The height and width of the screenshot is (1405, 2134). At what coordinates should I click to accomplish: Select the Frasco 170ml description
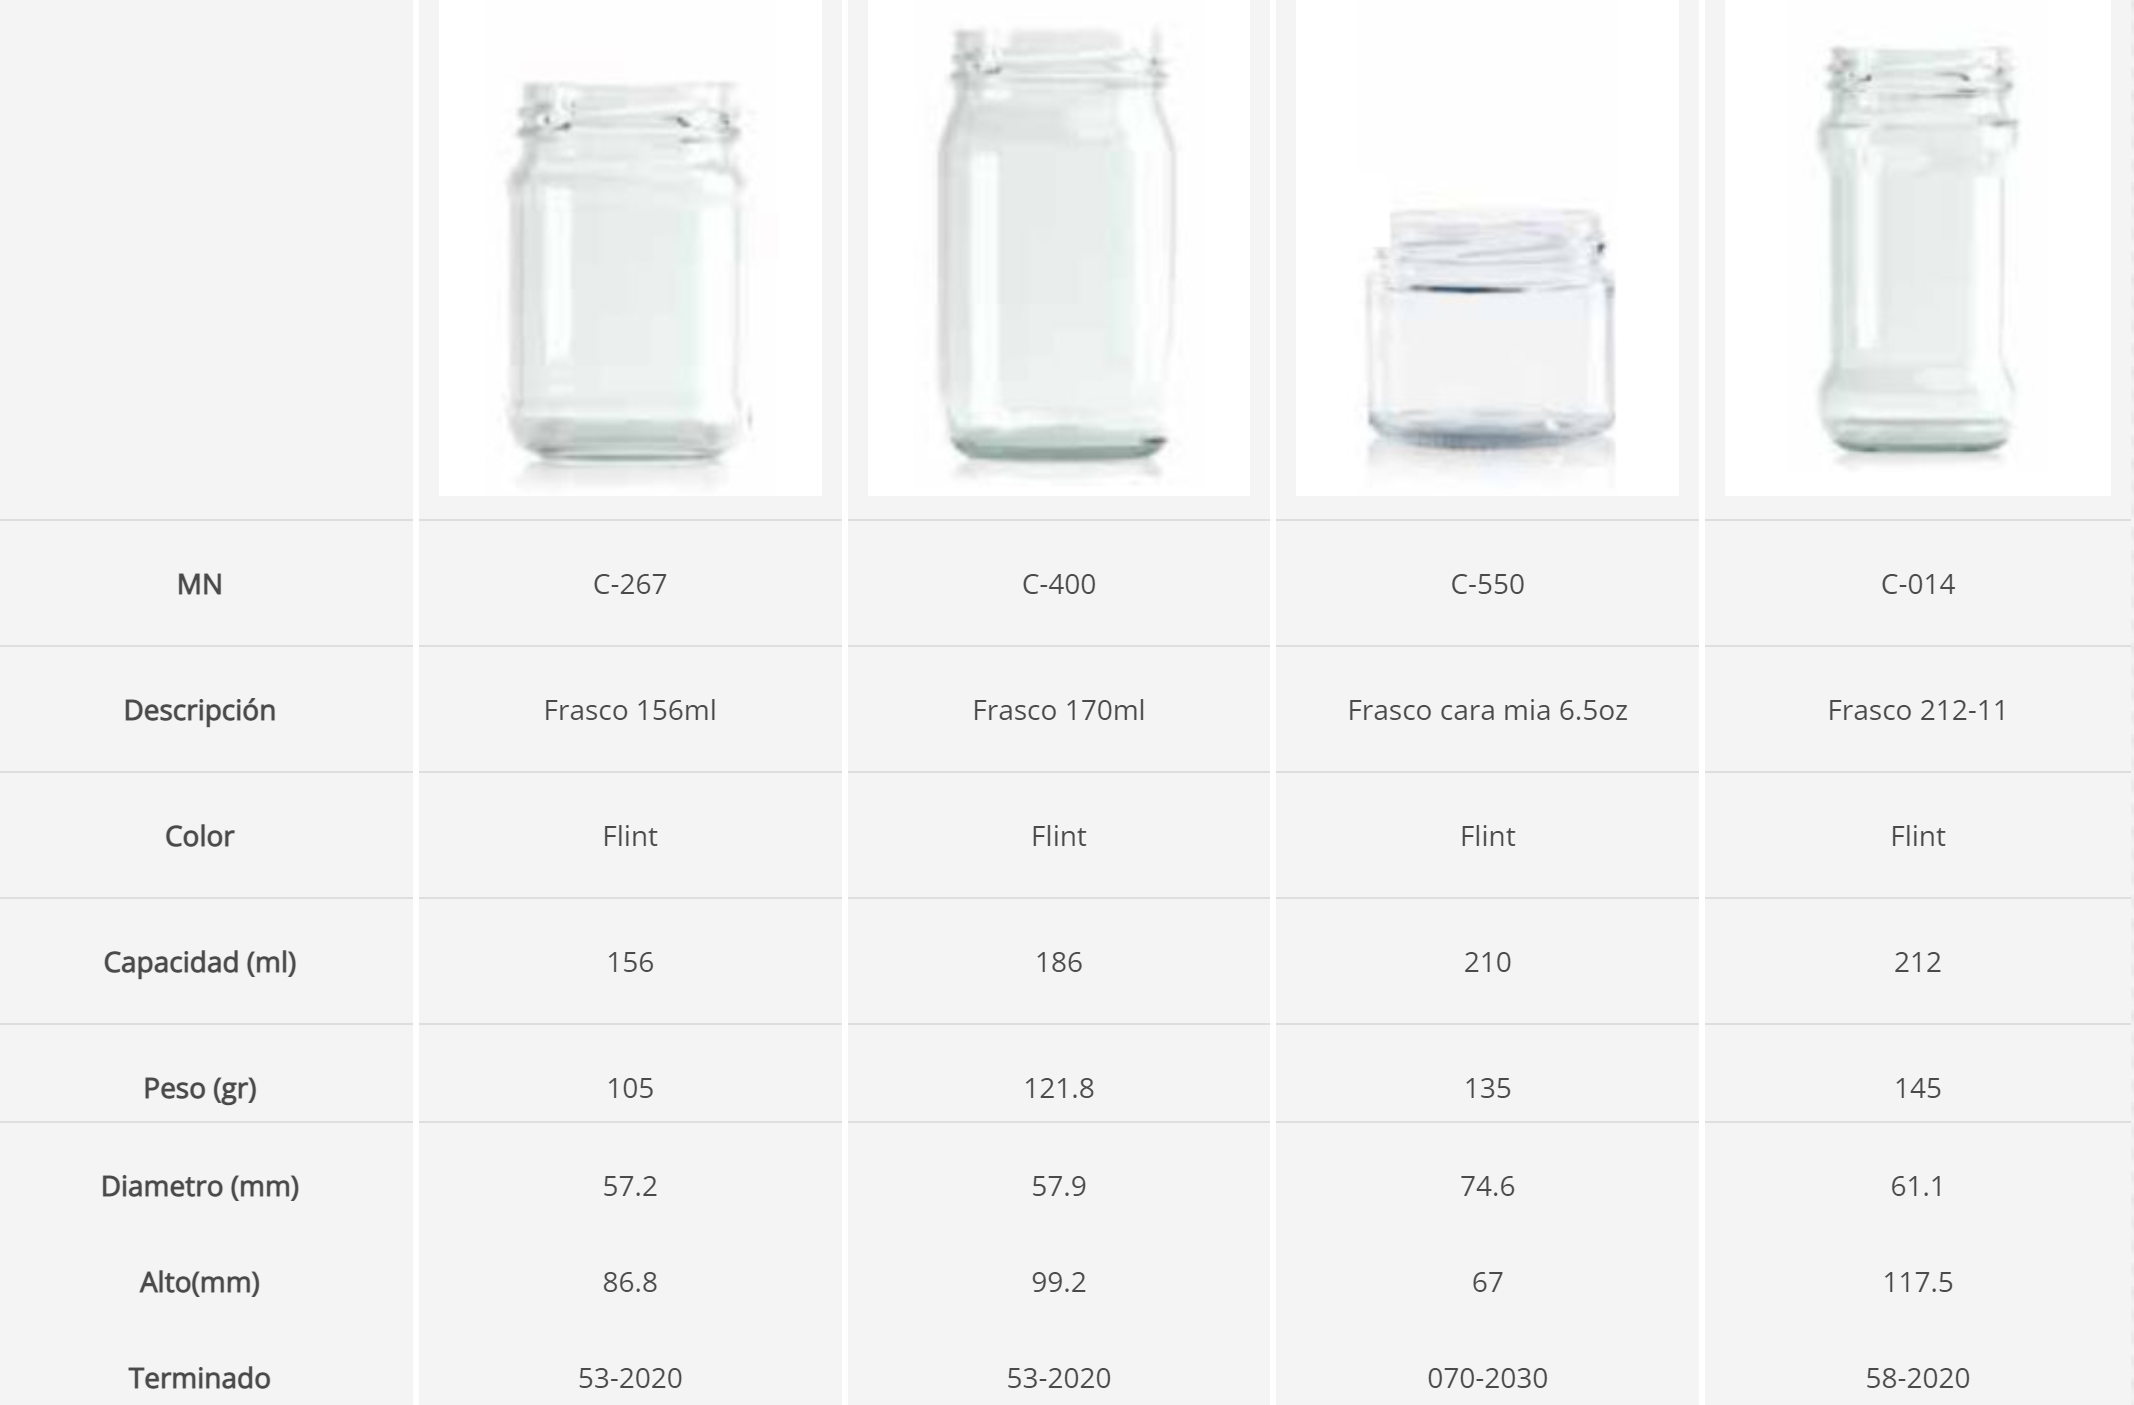1058,710
